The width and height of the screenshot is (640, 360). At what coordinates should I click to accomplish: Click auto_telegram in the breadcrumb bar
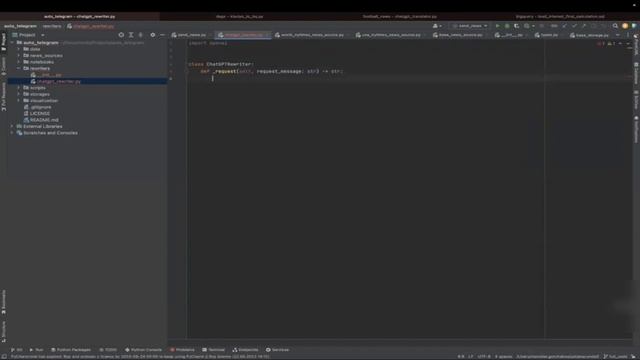pos(20,26)
